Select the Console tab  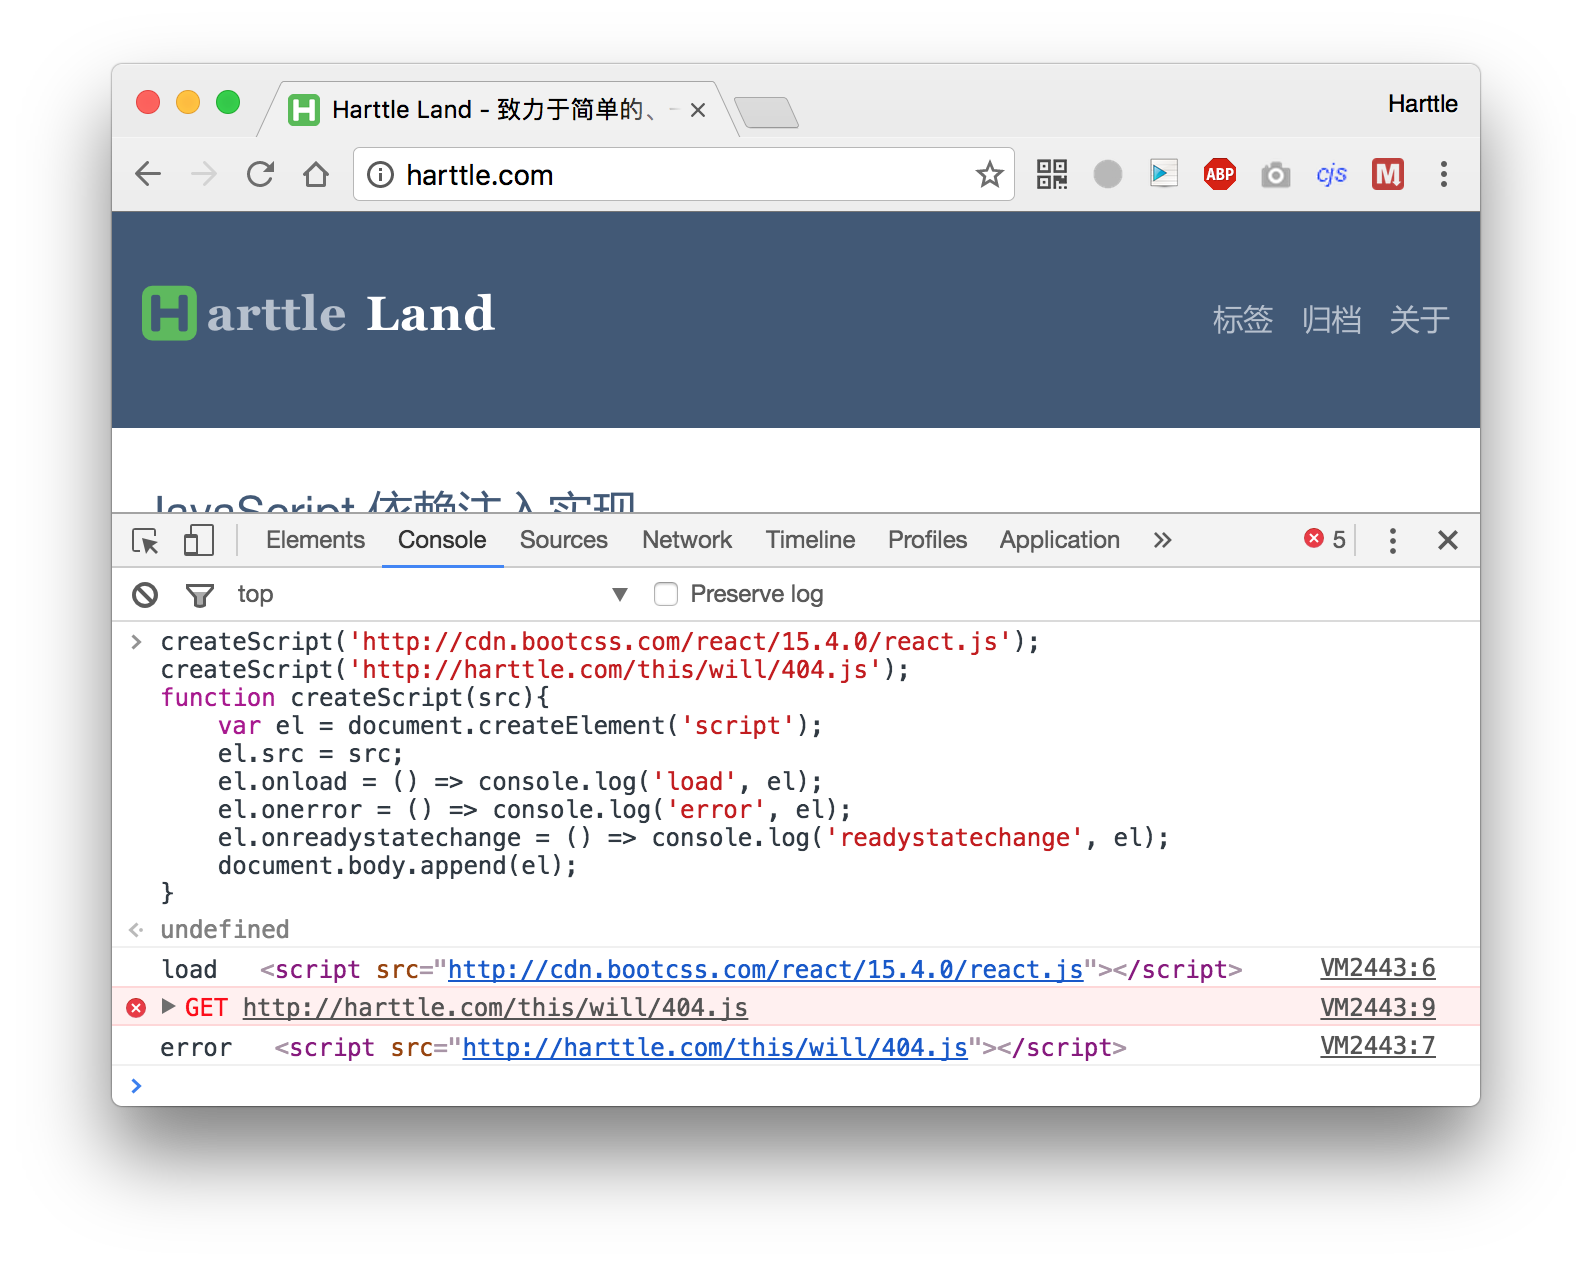point(442,540)
